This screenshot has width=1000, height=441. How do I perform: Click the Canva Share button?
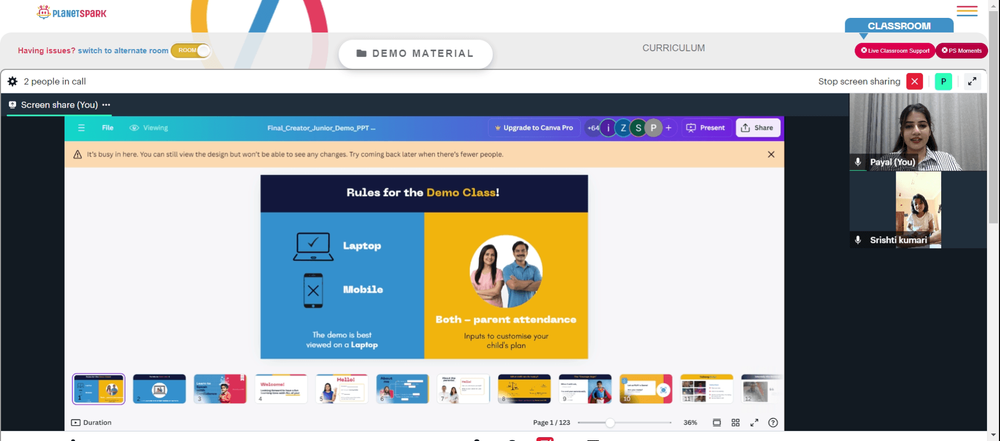[758, 128]
